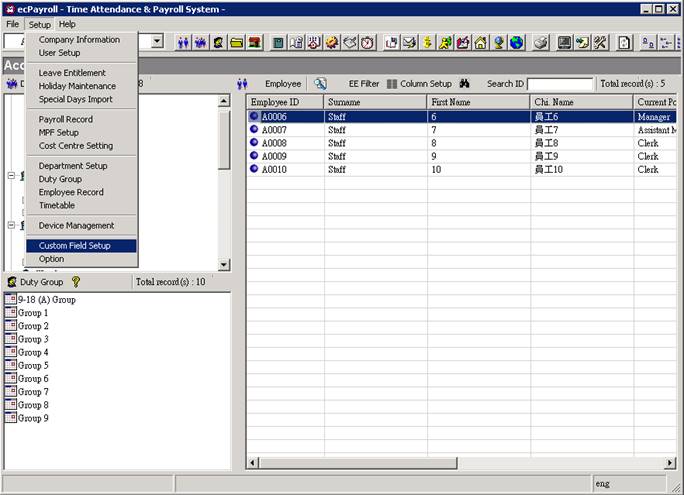Open the File menu
684x495 pixels.
point(12,24)
